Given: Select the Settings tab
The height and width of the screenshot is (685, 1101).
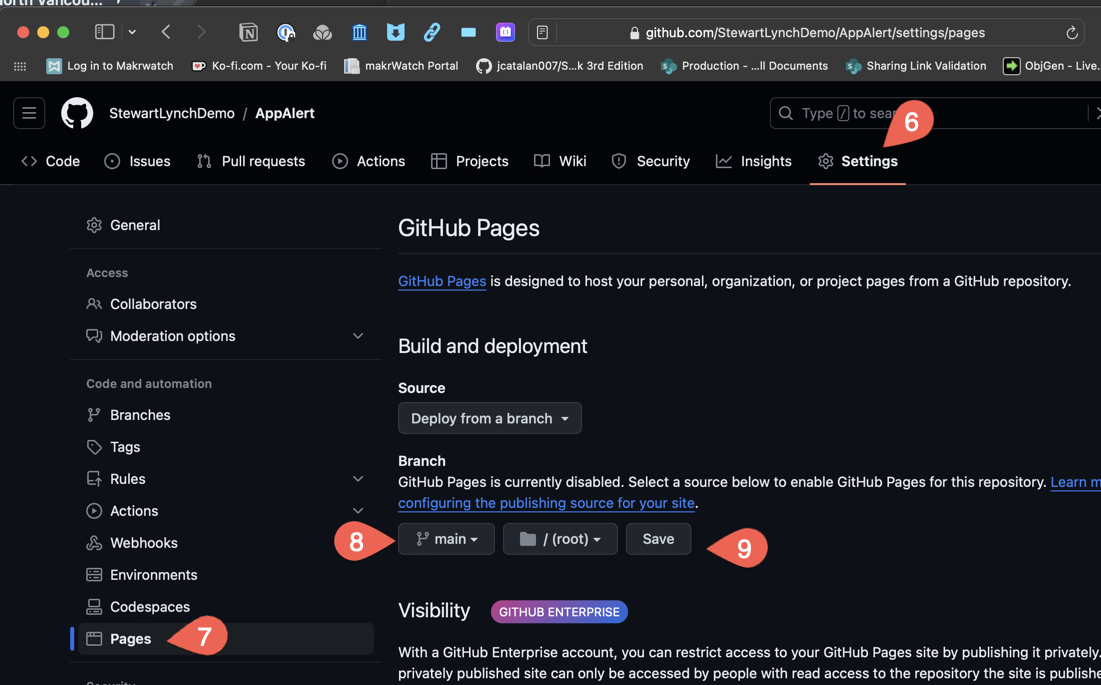Looking at the screenshot, I should pyautogui.click(x=858, y=161).
